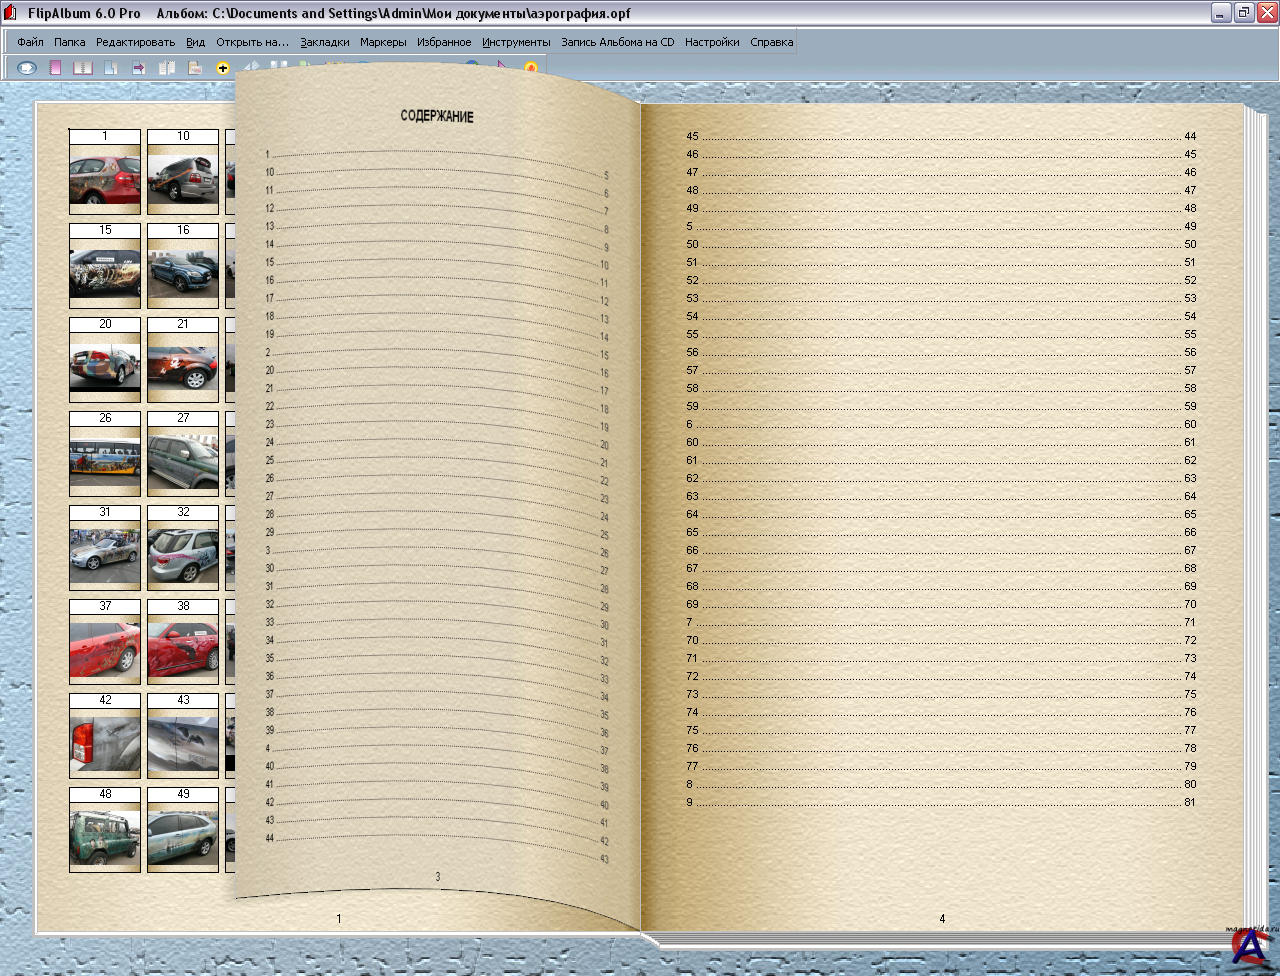Open the Файл menu

[30, 42]
